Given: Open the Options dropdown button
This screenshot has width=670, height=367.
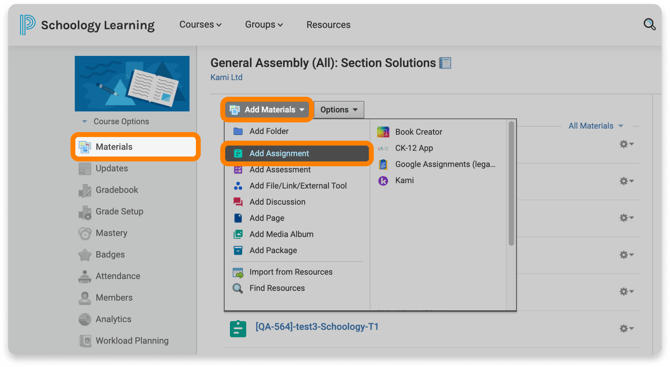Looking at the screenshot, I should [339, 110].
